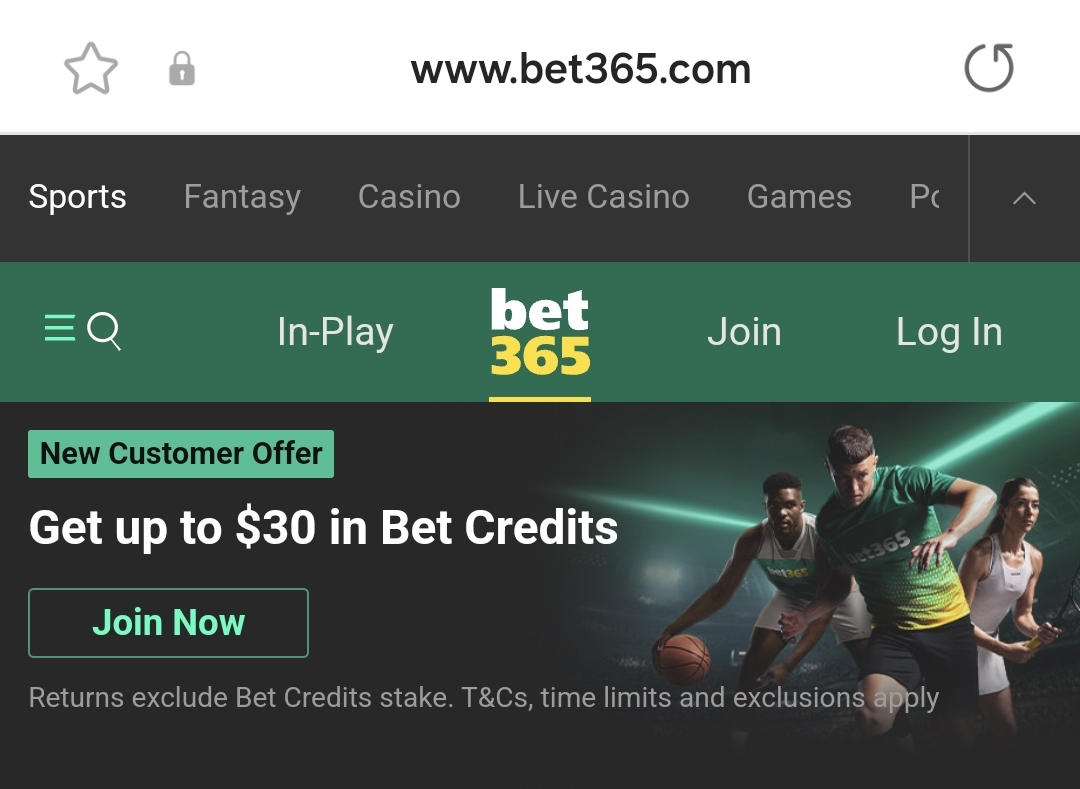Click the New Customer Offer badge

pos(181,454)
